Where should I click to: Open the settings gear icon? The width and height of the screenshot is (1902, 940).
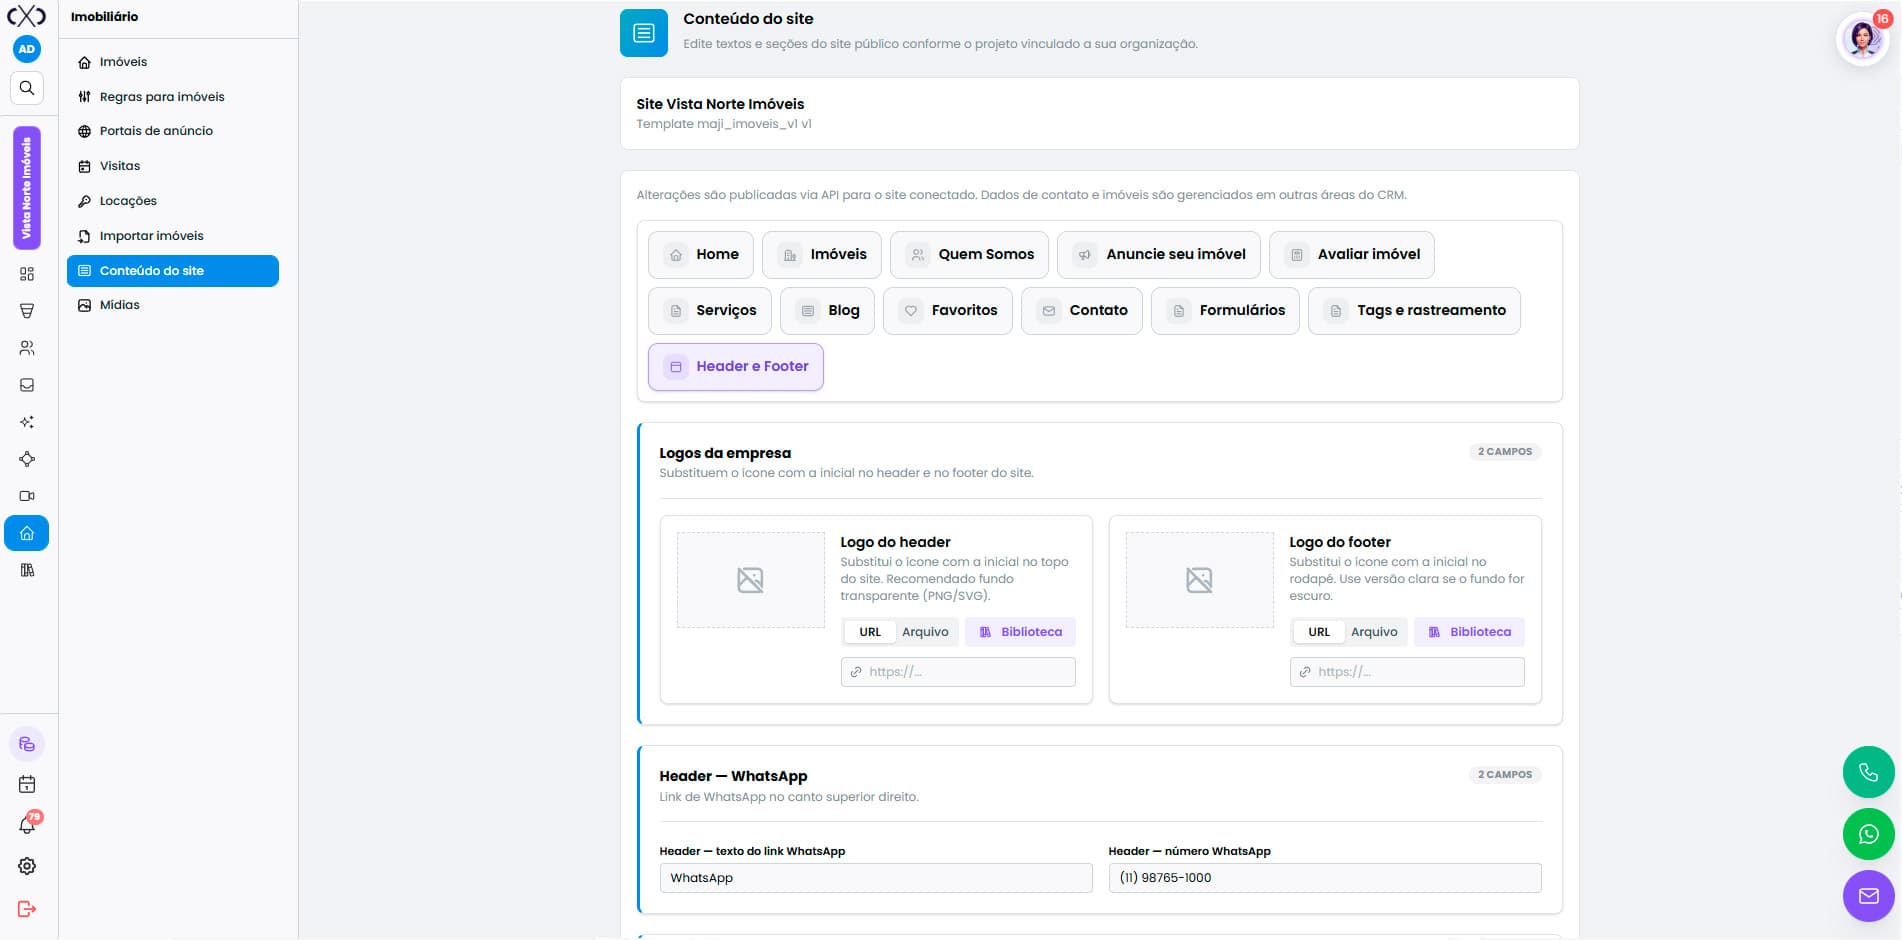pyautogui.click(x=27, y=866)
